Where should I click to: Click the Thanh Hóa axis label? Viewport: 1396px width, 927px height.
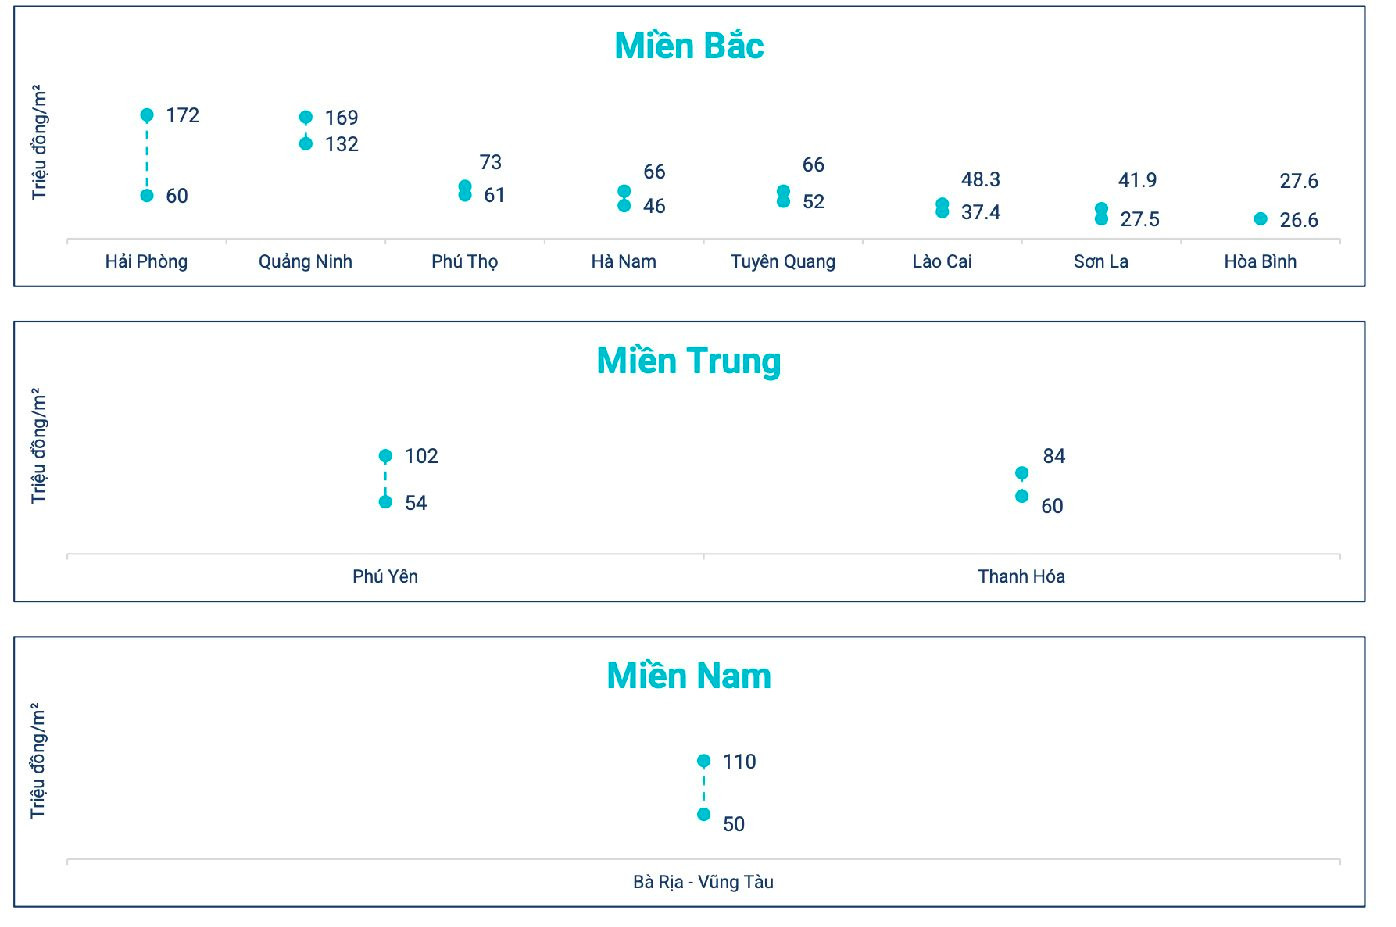pyautogui.click(x=1021, y=577)
